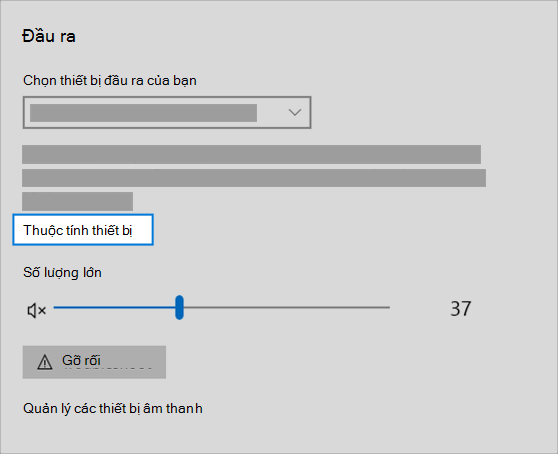This screenshot has height=454, width=558.
Task: Toggle the muted speaker icon beside the slider
Action: (37, 310)
